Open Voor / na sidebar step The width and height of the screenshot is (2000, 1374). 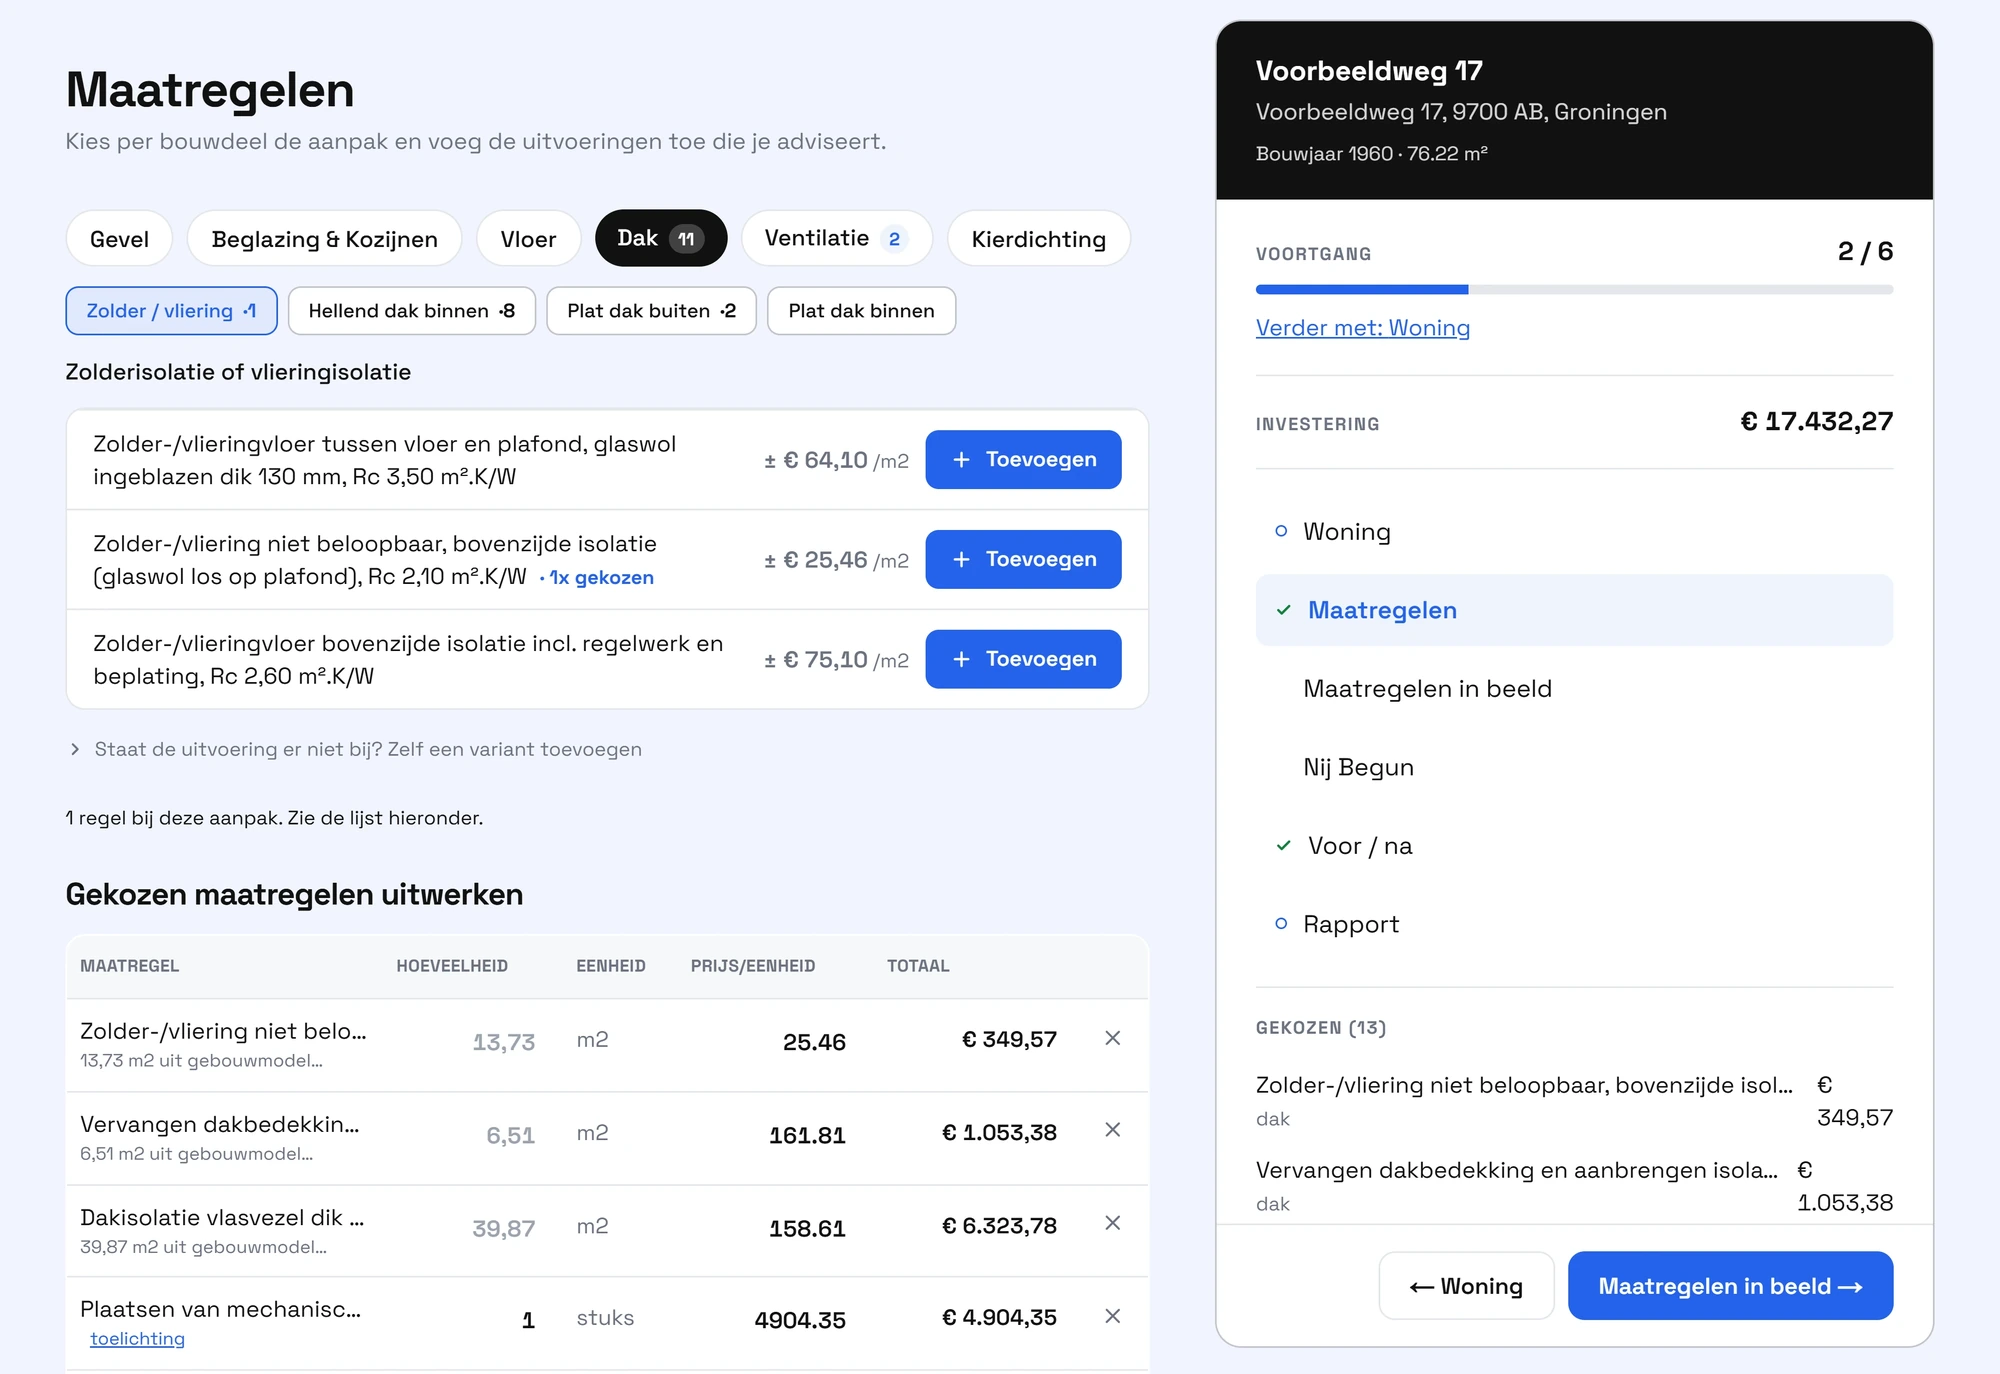click(1574, 846)
